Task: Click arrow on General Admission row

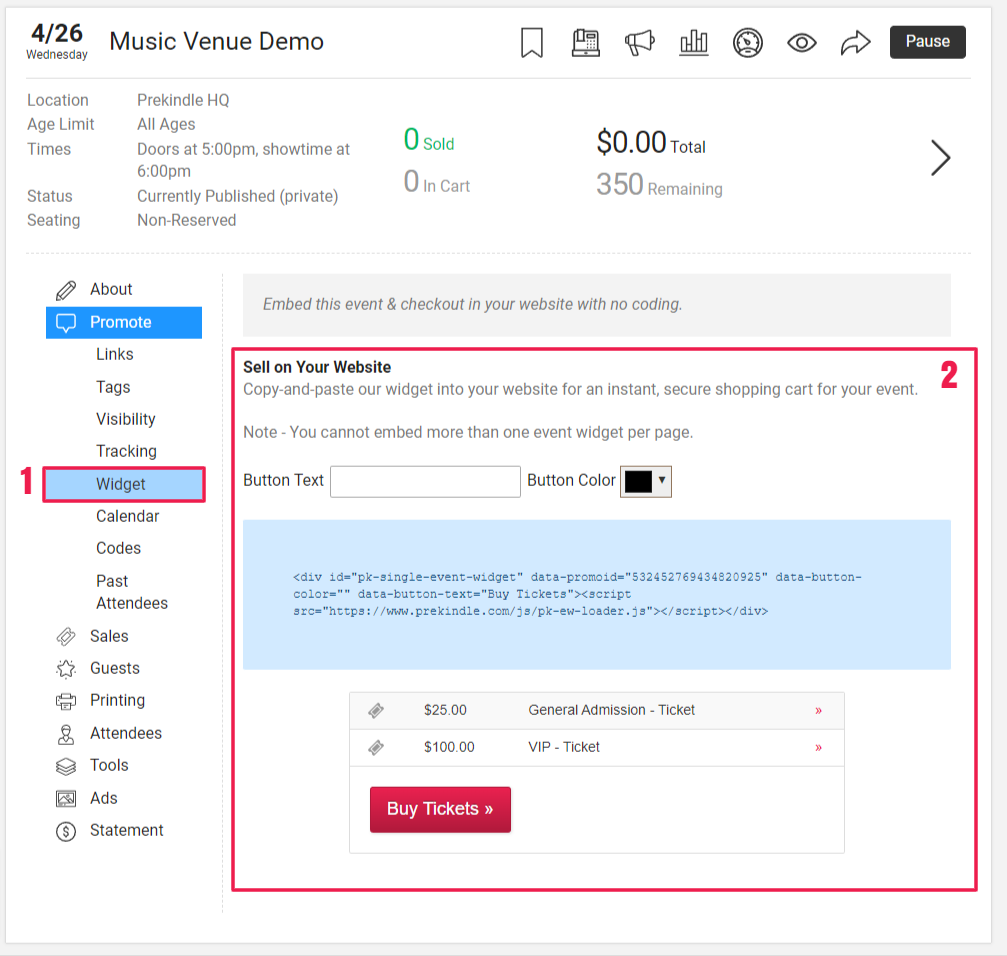Action: (818, 711)
